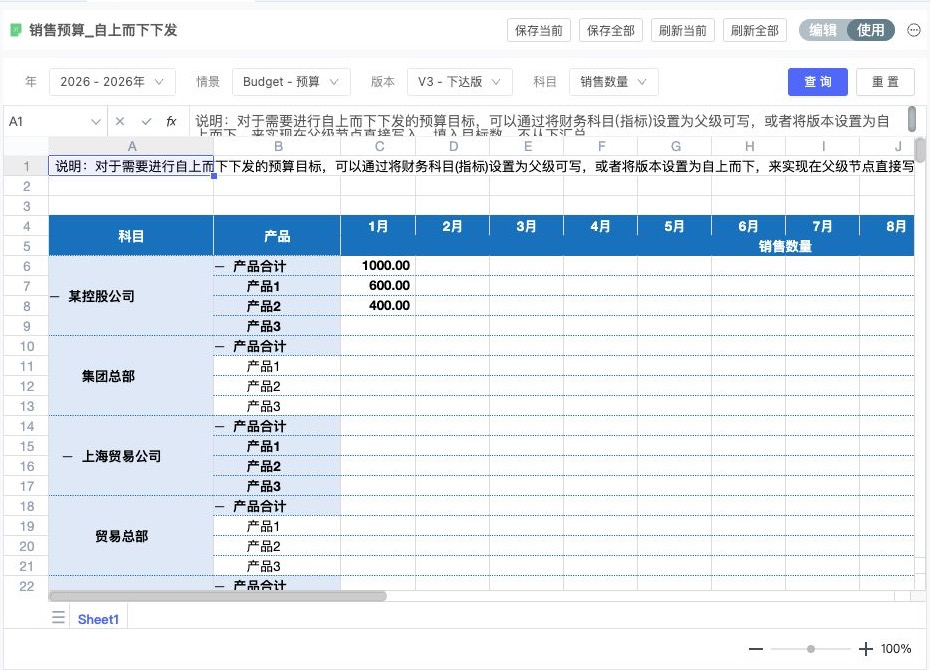The image size is (930, 670).
Task: Select 产品2 in row 12
Action: point(277,386)
